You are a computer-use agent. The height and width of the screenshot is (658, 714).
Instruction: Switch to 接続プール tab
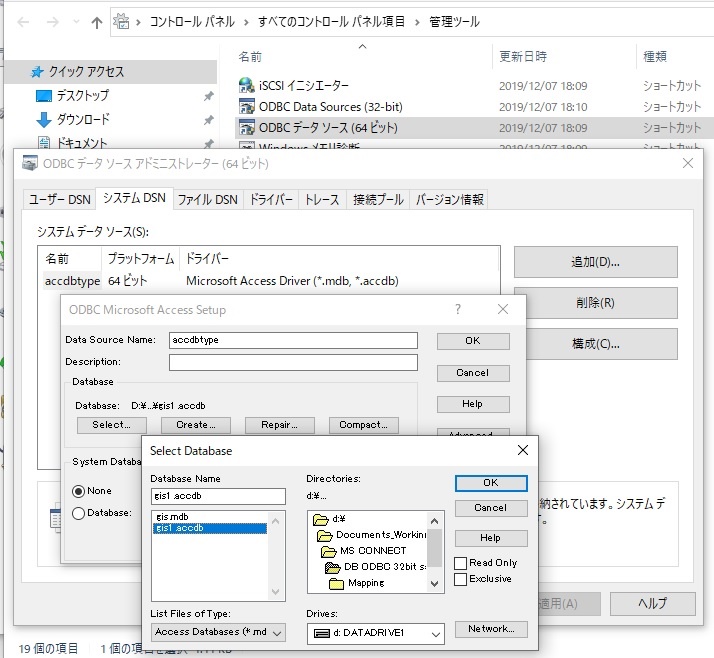(x=378, y=199)
